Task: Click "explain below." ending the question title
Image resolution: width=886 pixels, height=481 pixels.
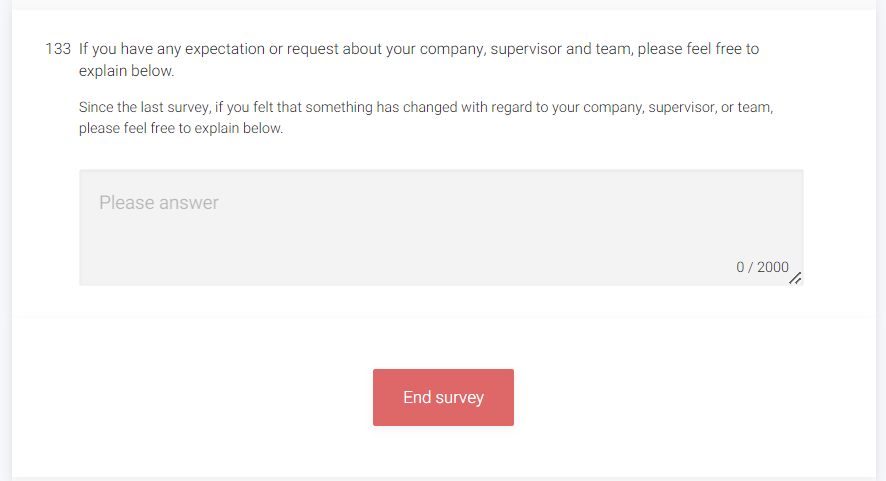Action: (126, 71)
